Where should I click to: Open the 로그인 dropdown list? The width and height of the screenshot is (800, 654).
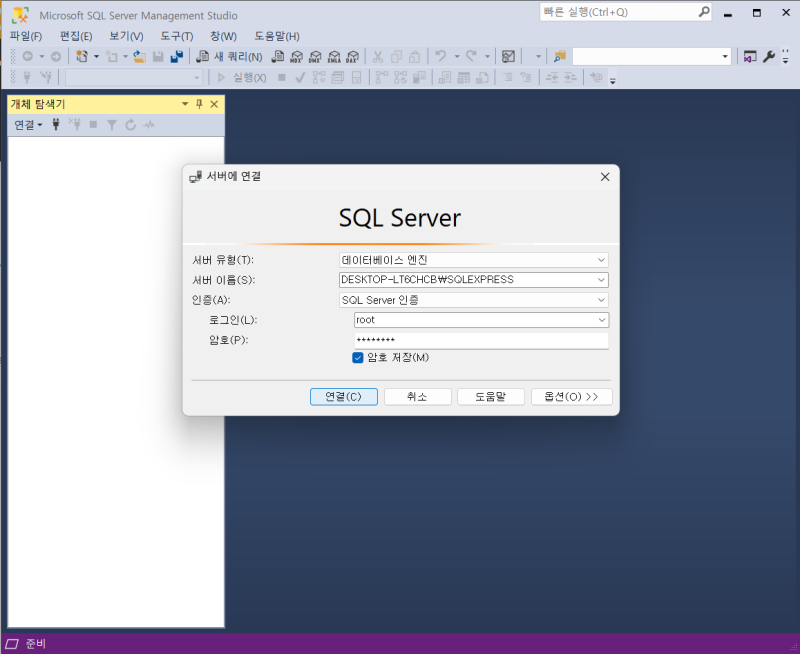601,319
